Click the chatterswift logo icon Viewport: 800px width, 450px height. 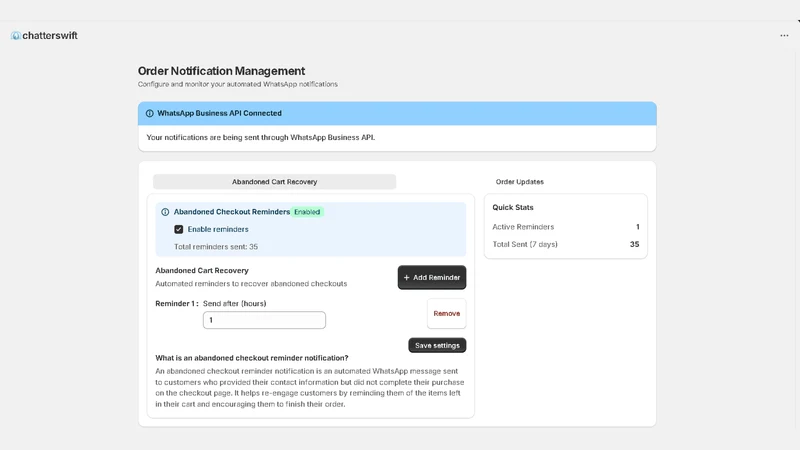16,36
